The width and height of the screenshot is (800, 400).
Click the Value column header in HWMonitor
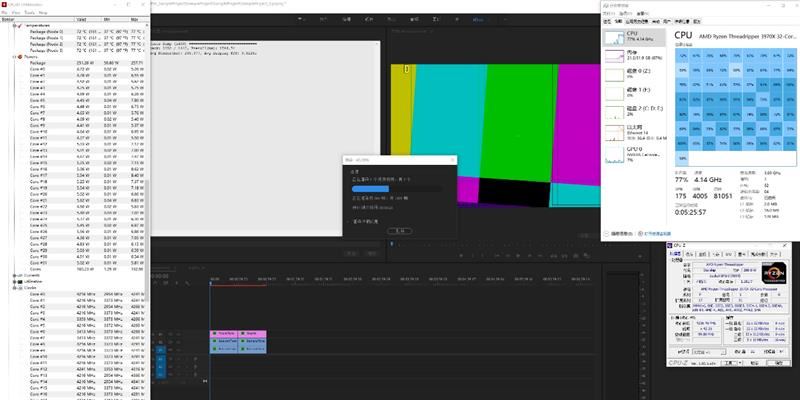[88, 19]
